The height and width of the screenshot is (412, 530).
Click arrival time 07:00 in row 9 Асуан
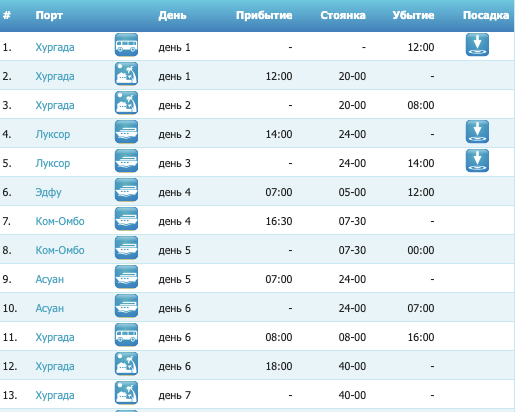(x=279, y=280)
